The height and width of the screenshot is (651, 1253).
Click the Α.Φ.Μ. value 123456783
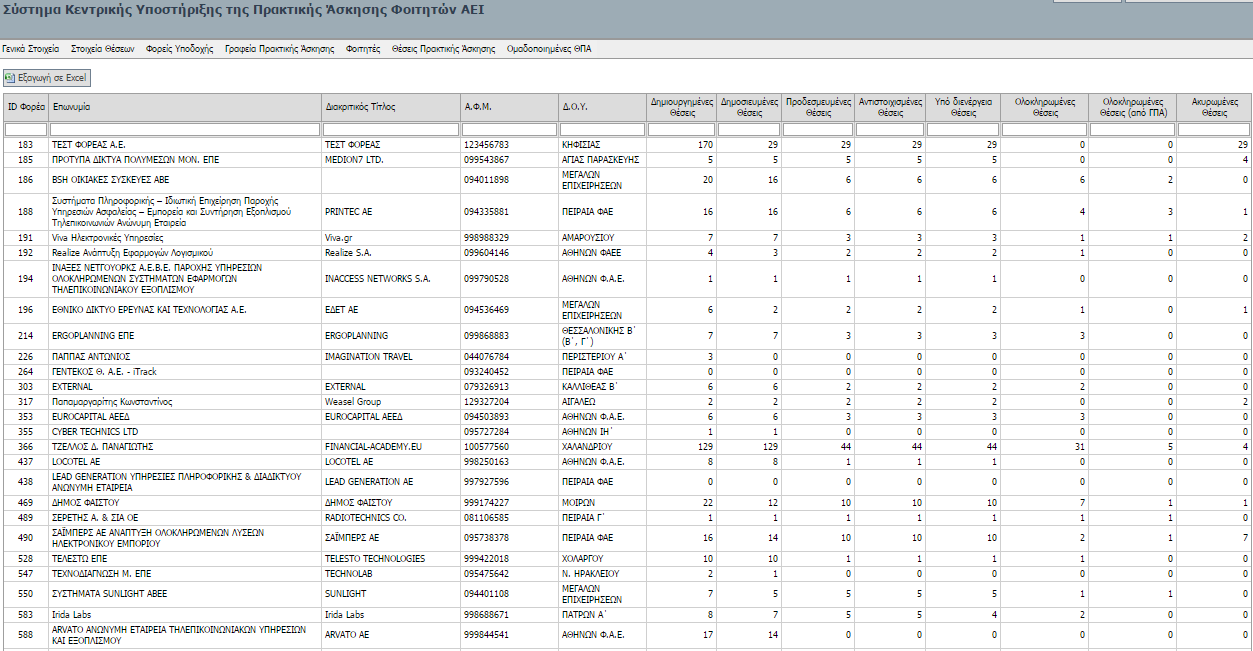[x=509, y=145]
